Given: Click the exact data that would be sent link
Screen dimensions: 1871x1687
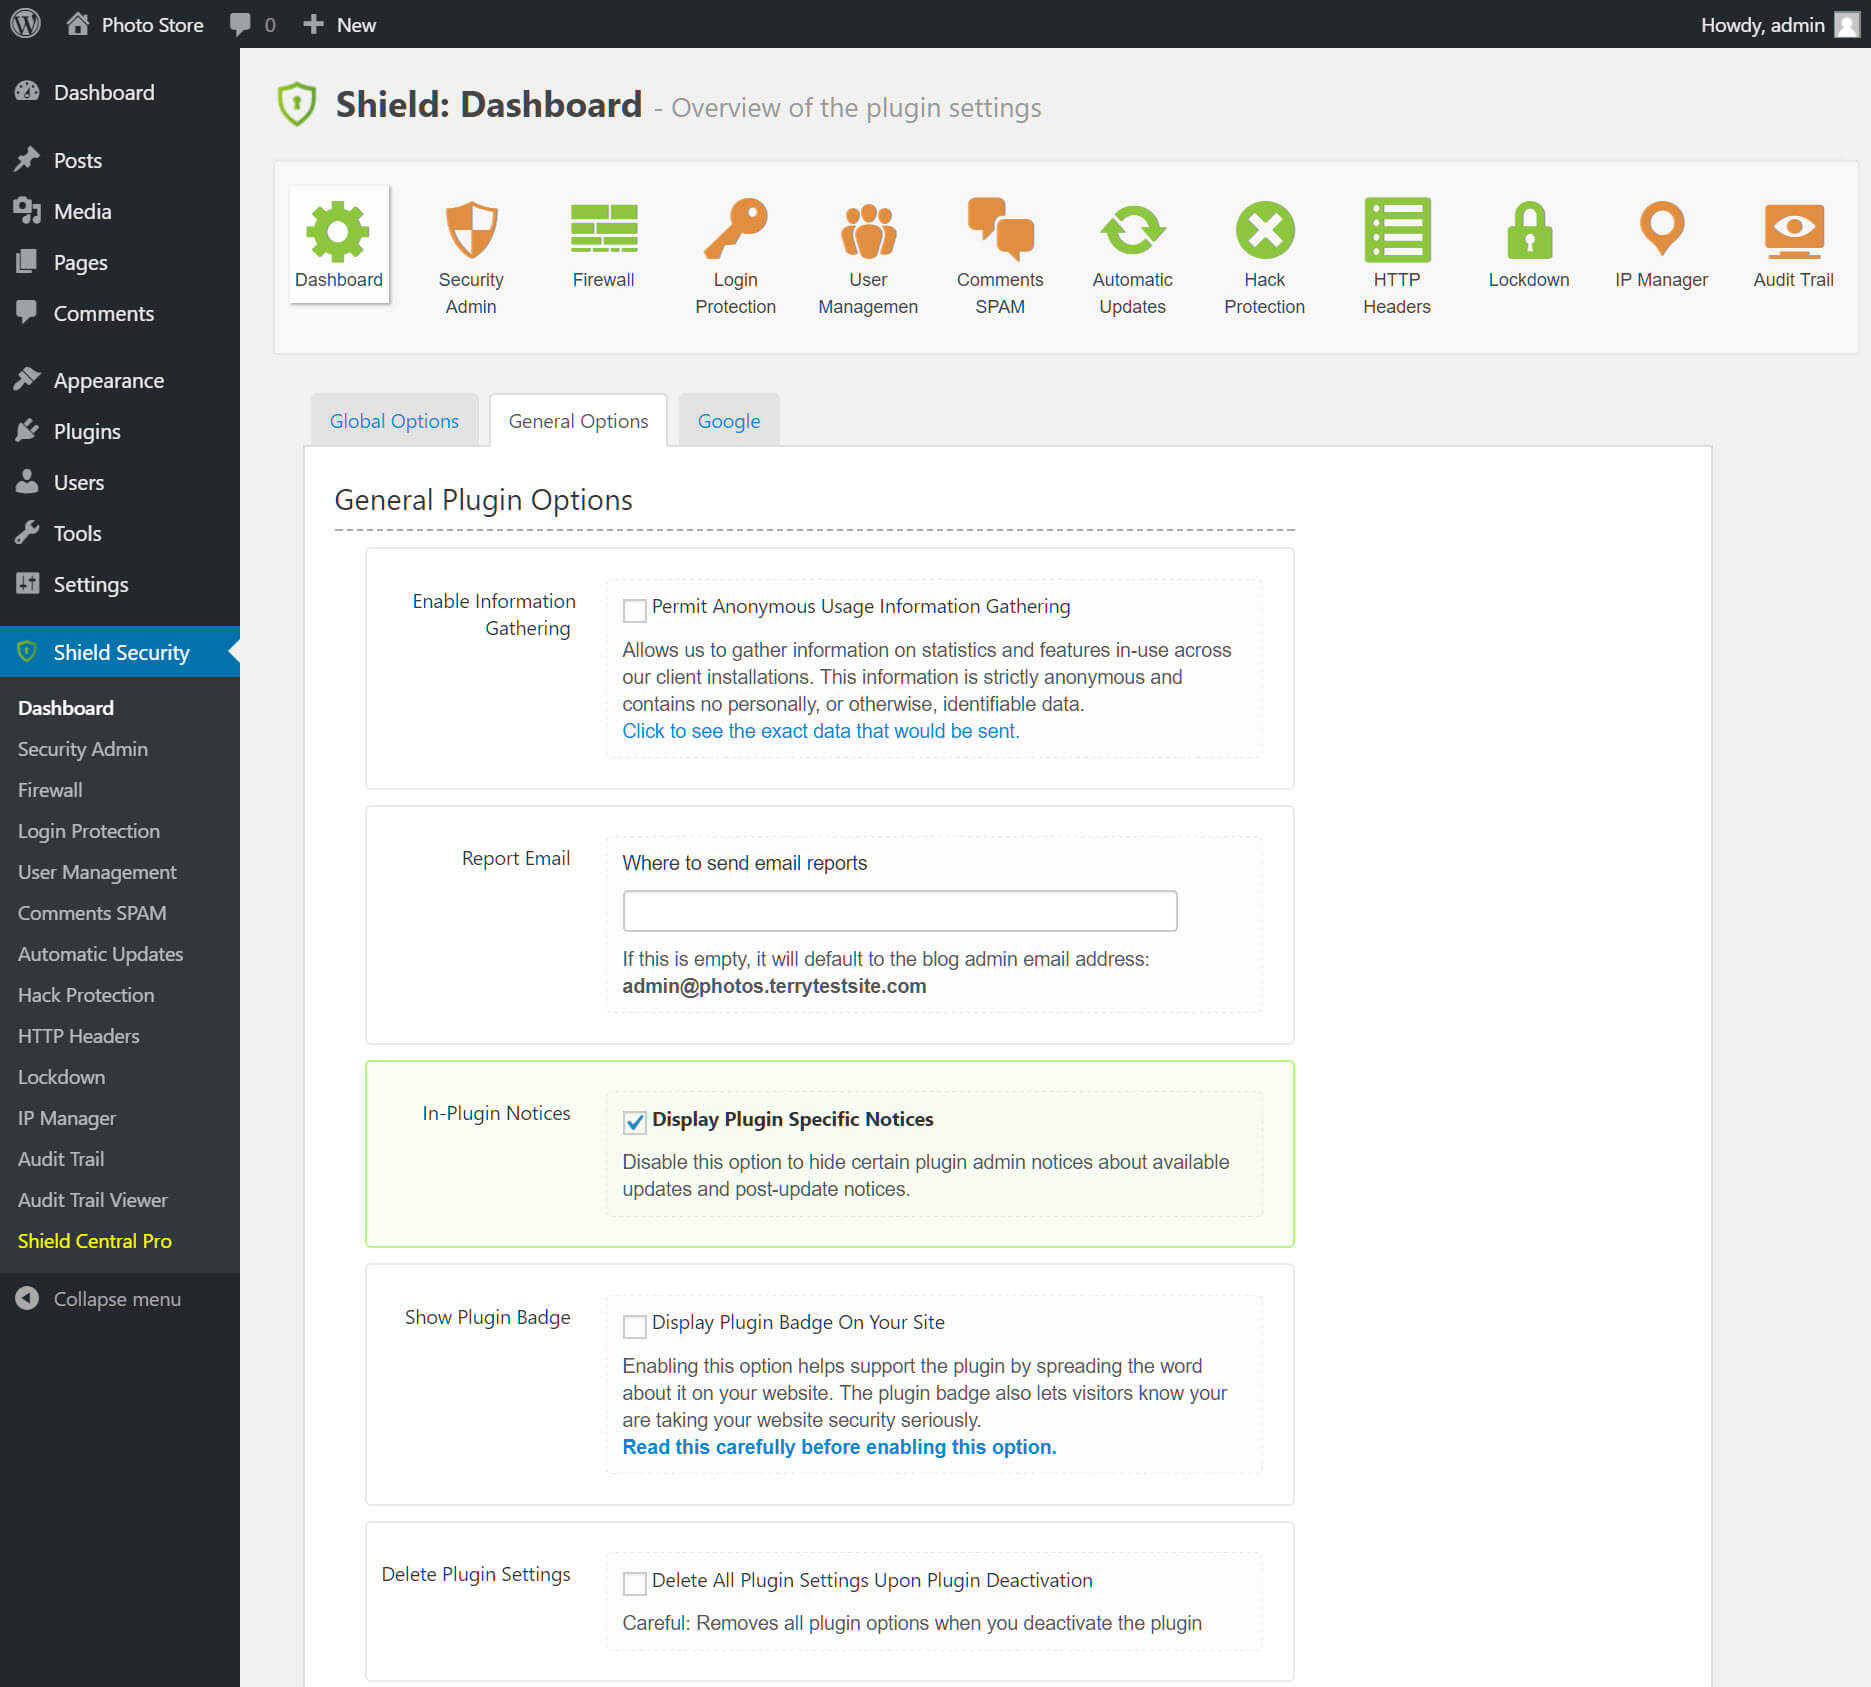Looking at the screenshot, I should pos(820,731).
